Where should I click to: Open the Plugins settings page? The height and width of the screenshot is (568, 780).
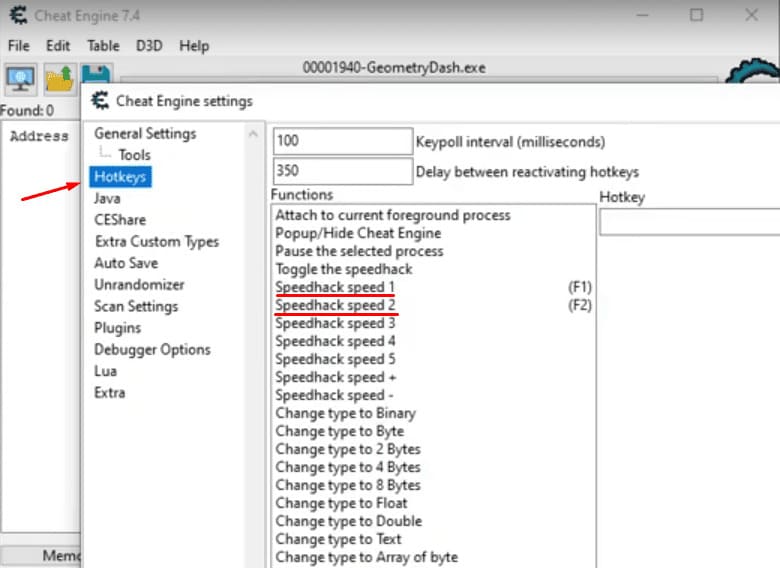(x=117, y=328)
